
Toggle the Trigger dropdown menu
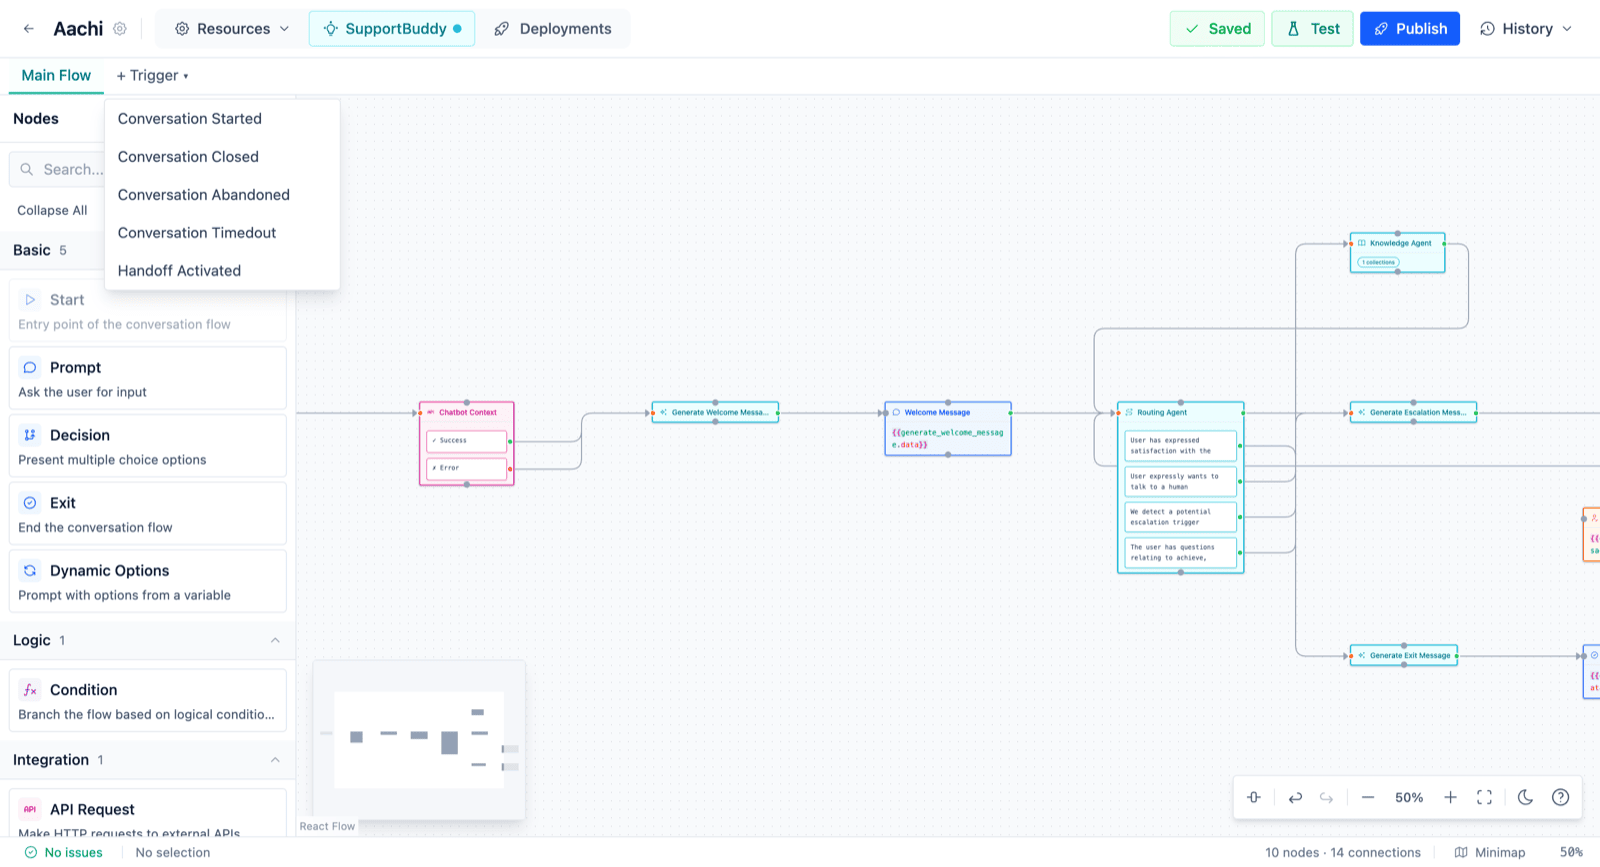[152, 76]
